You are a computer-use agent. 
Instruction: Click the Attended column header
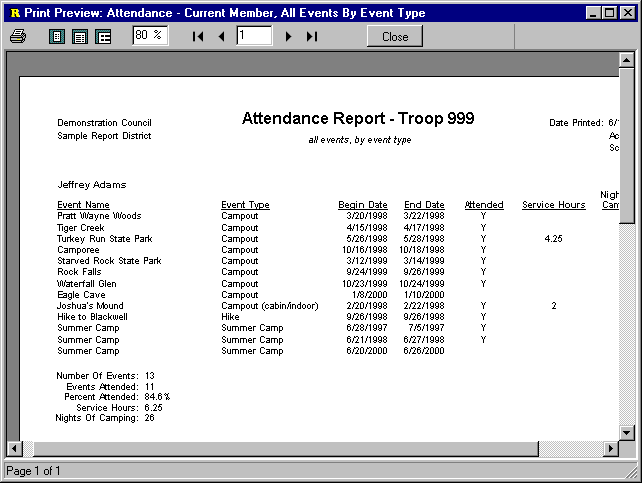(484, 205)
